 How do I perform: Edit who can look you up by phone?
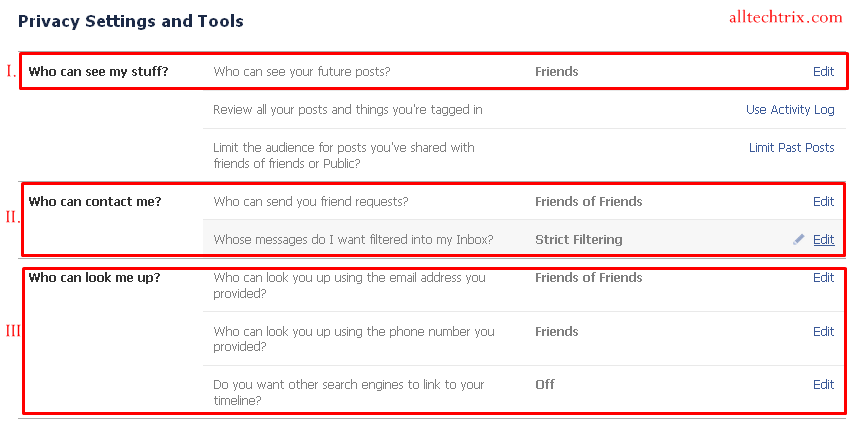[x=824, y=331]
